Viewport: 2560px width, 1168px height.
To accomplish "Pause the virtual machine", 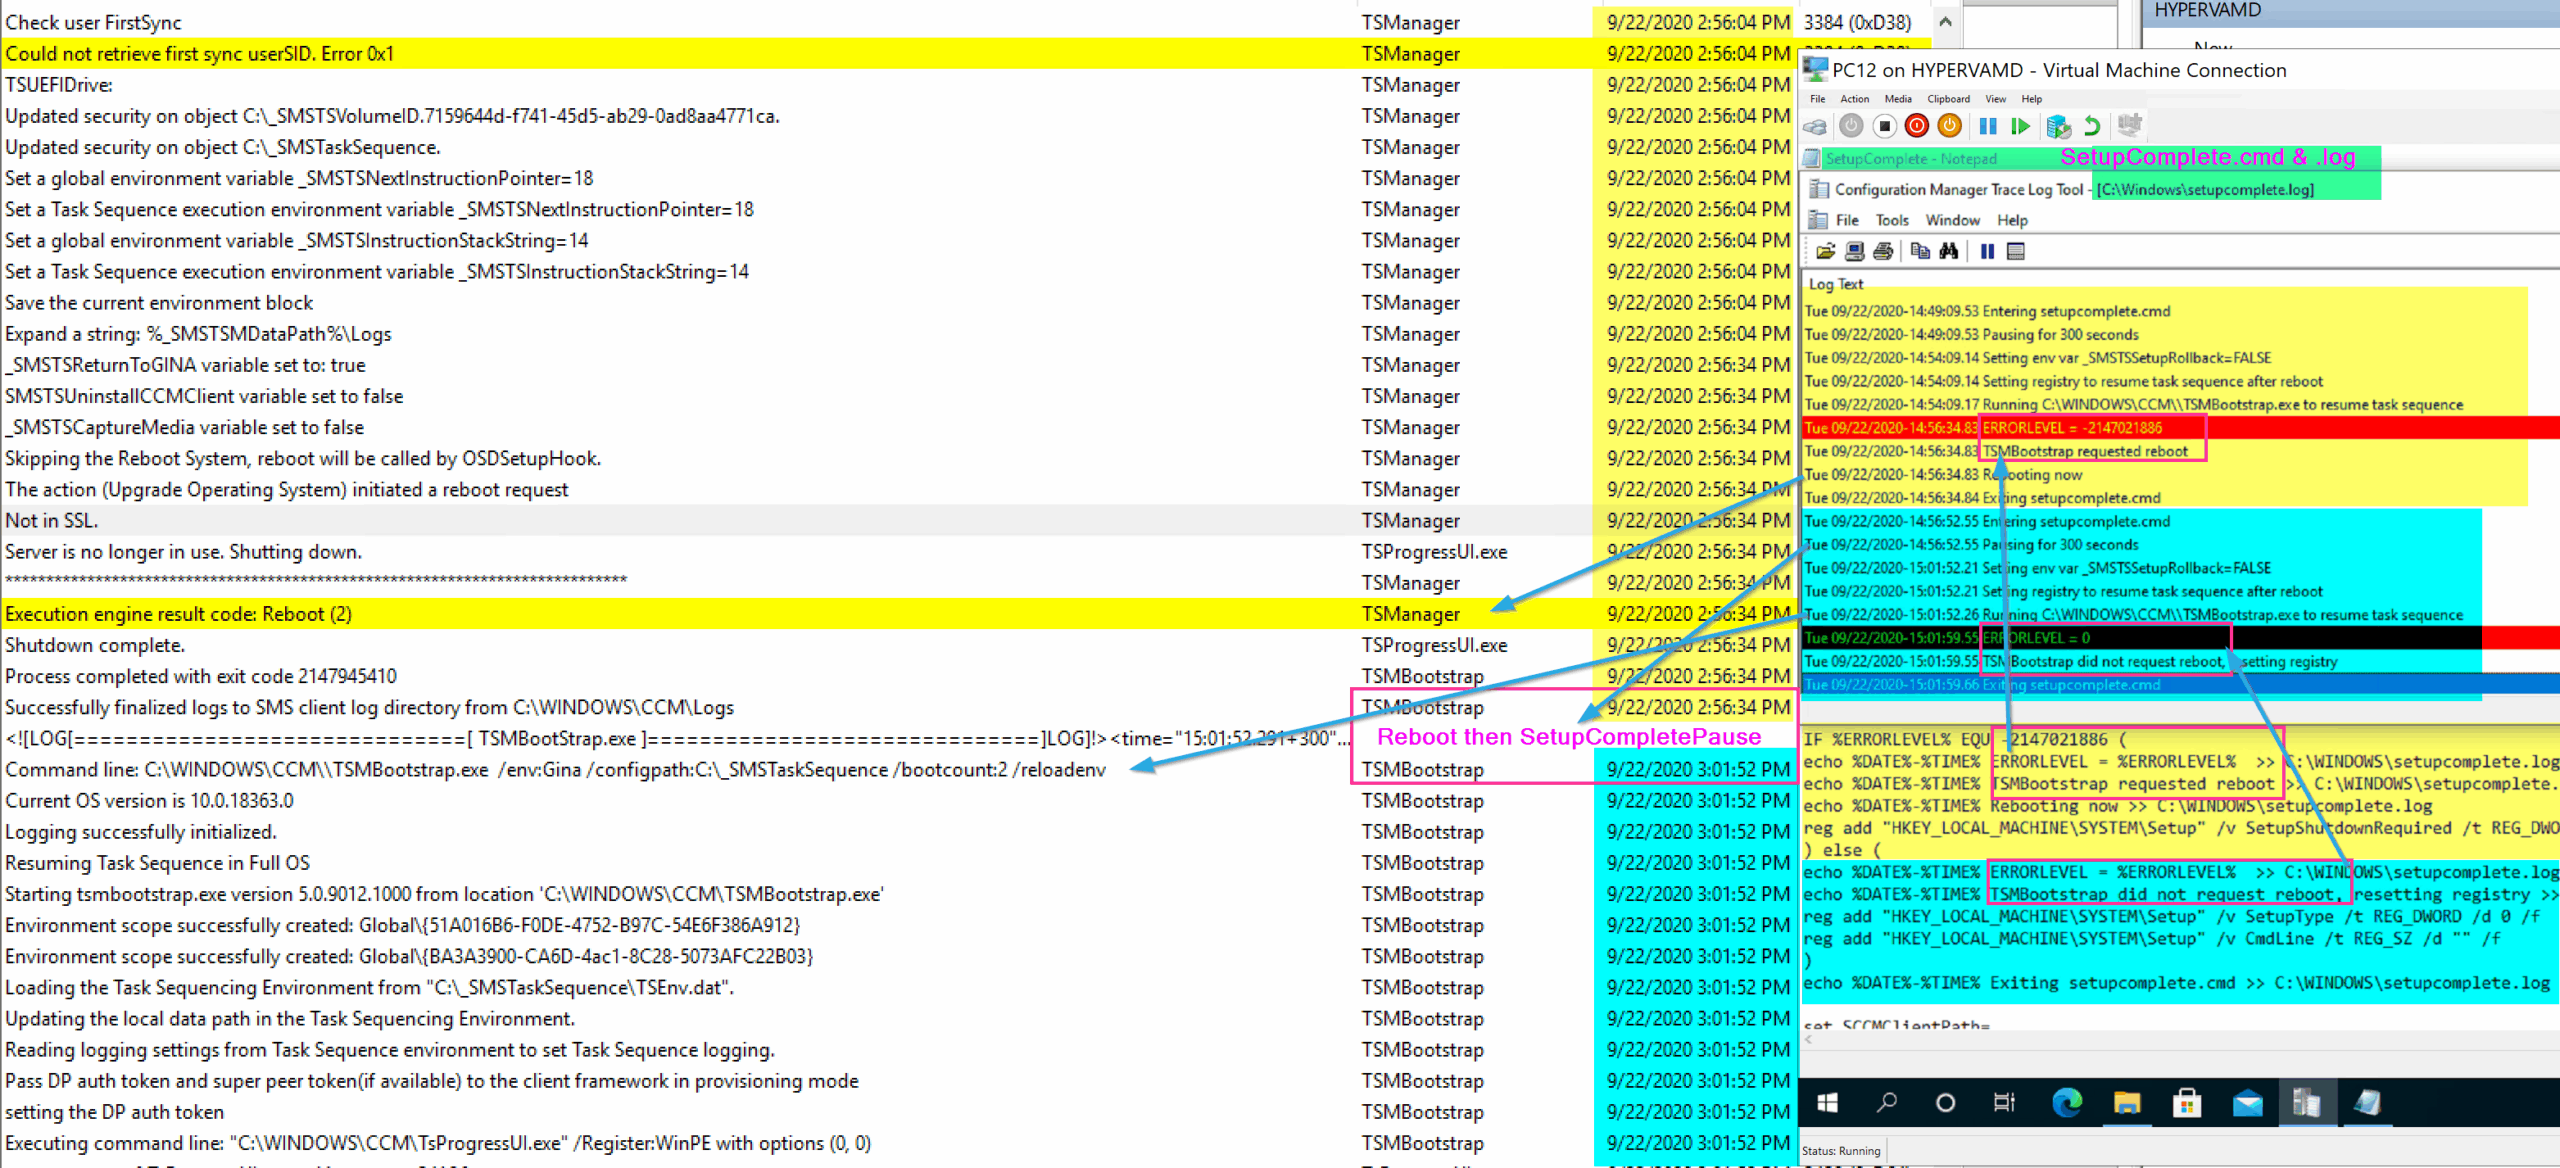I will [x=1988, y=126].
